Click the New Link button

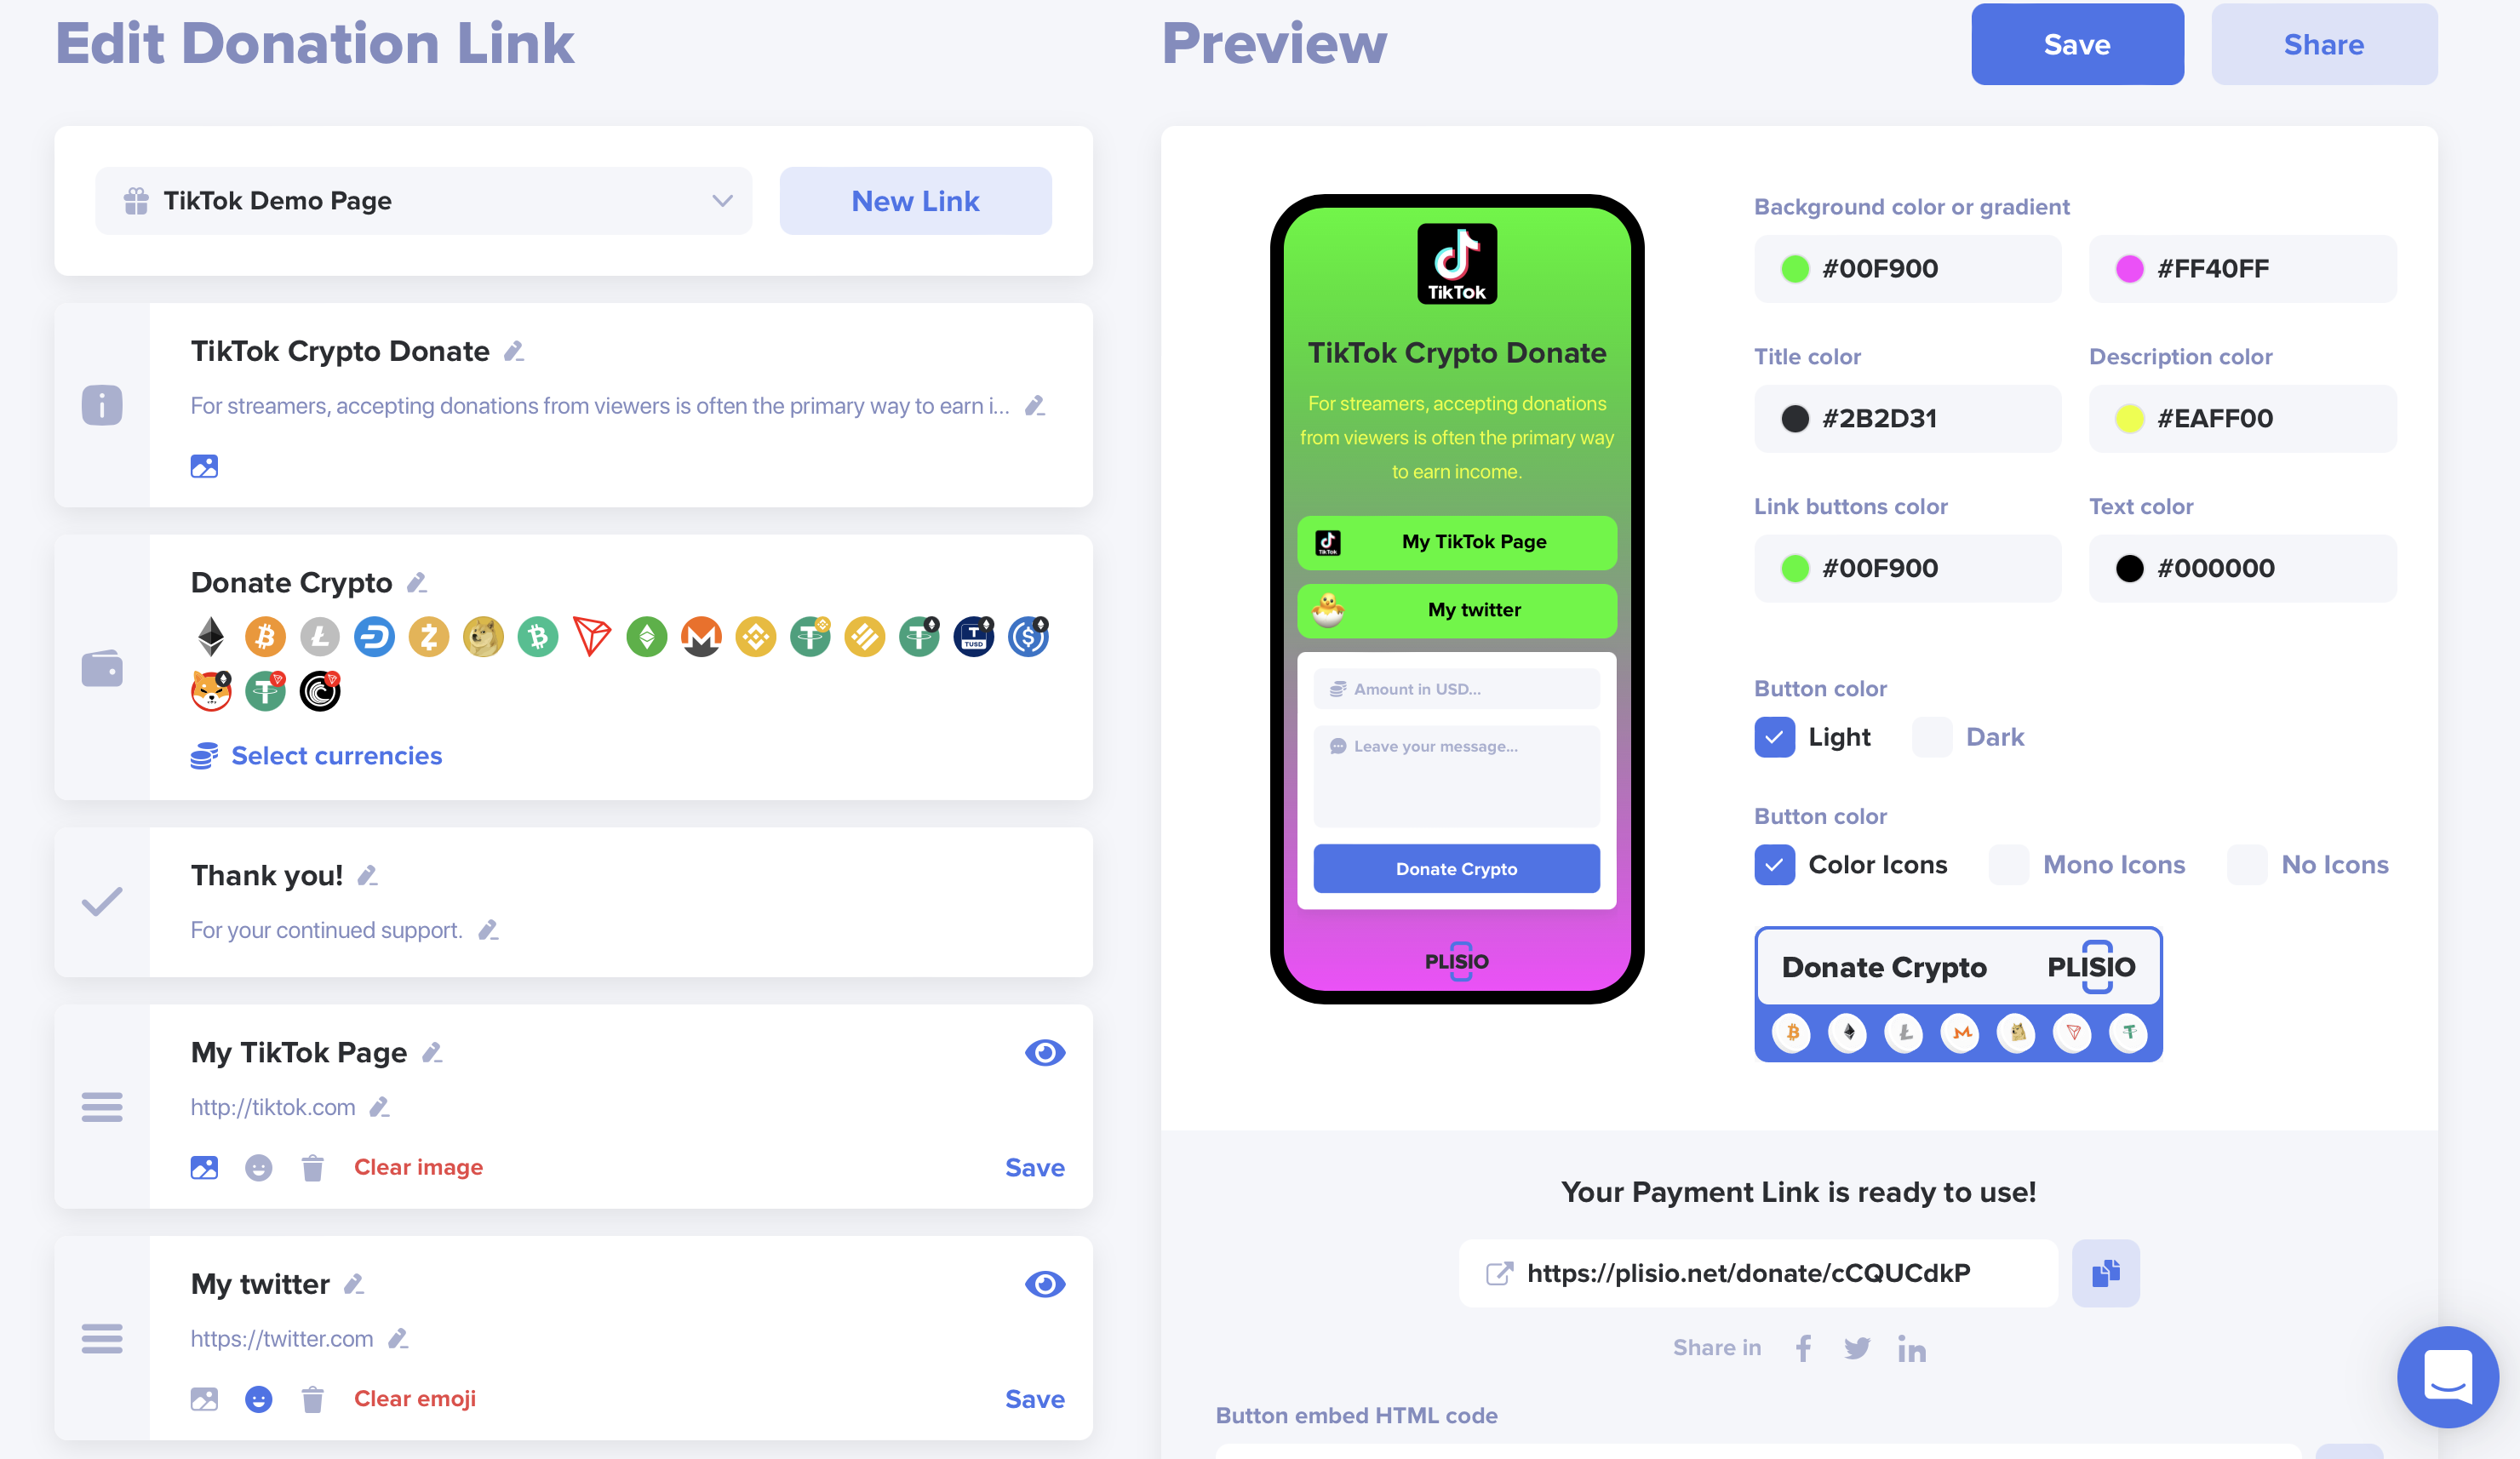915,200
